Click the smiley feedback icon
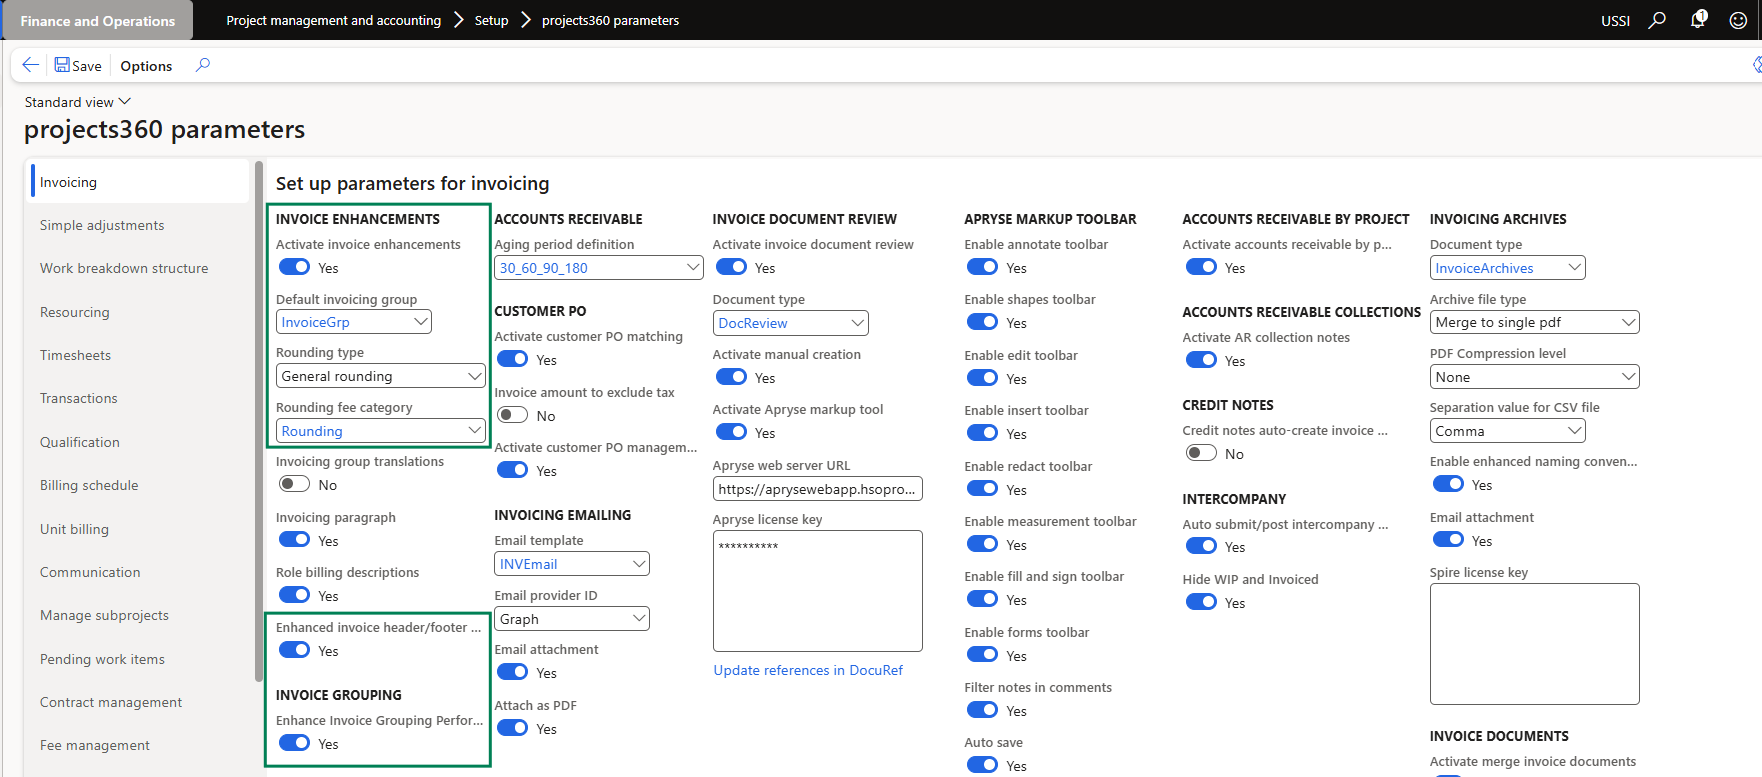1762x777 pixels. point(1738,20)
